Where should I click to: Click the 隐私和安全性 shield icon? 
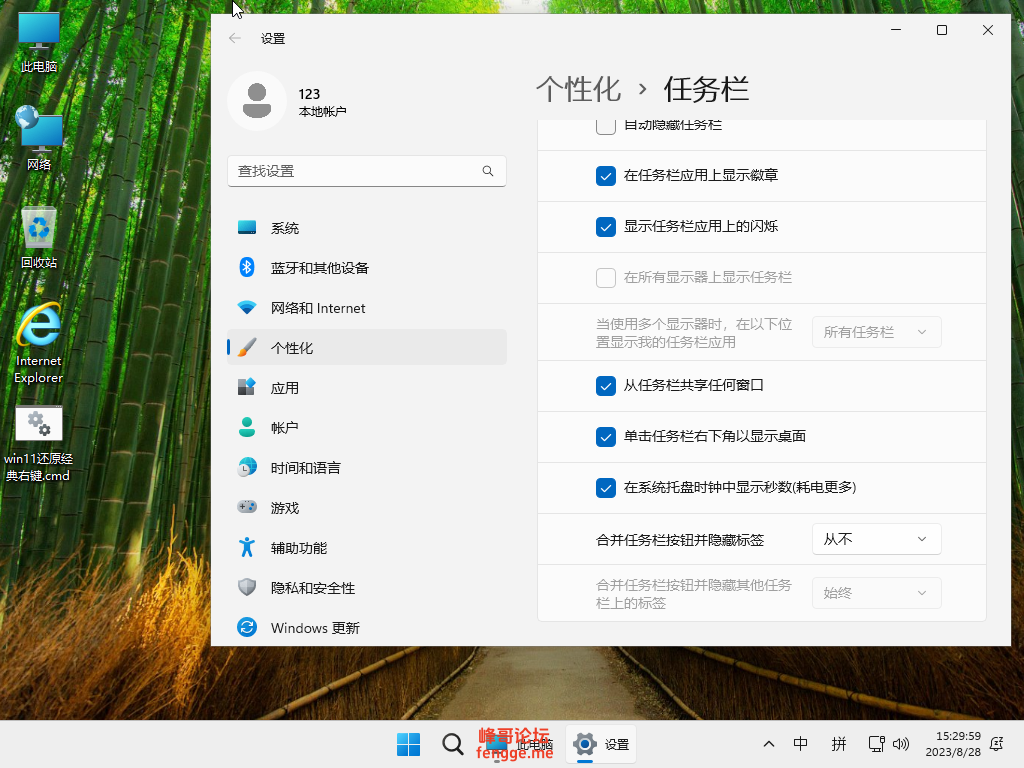[x=247, y=587]
